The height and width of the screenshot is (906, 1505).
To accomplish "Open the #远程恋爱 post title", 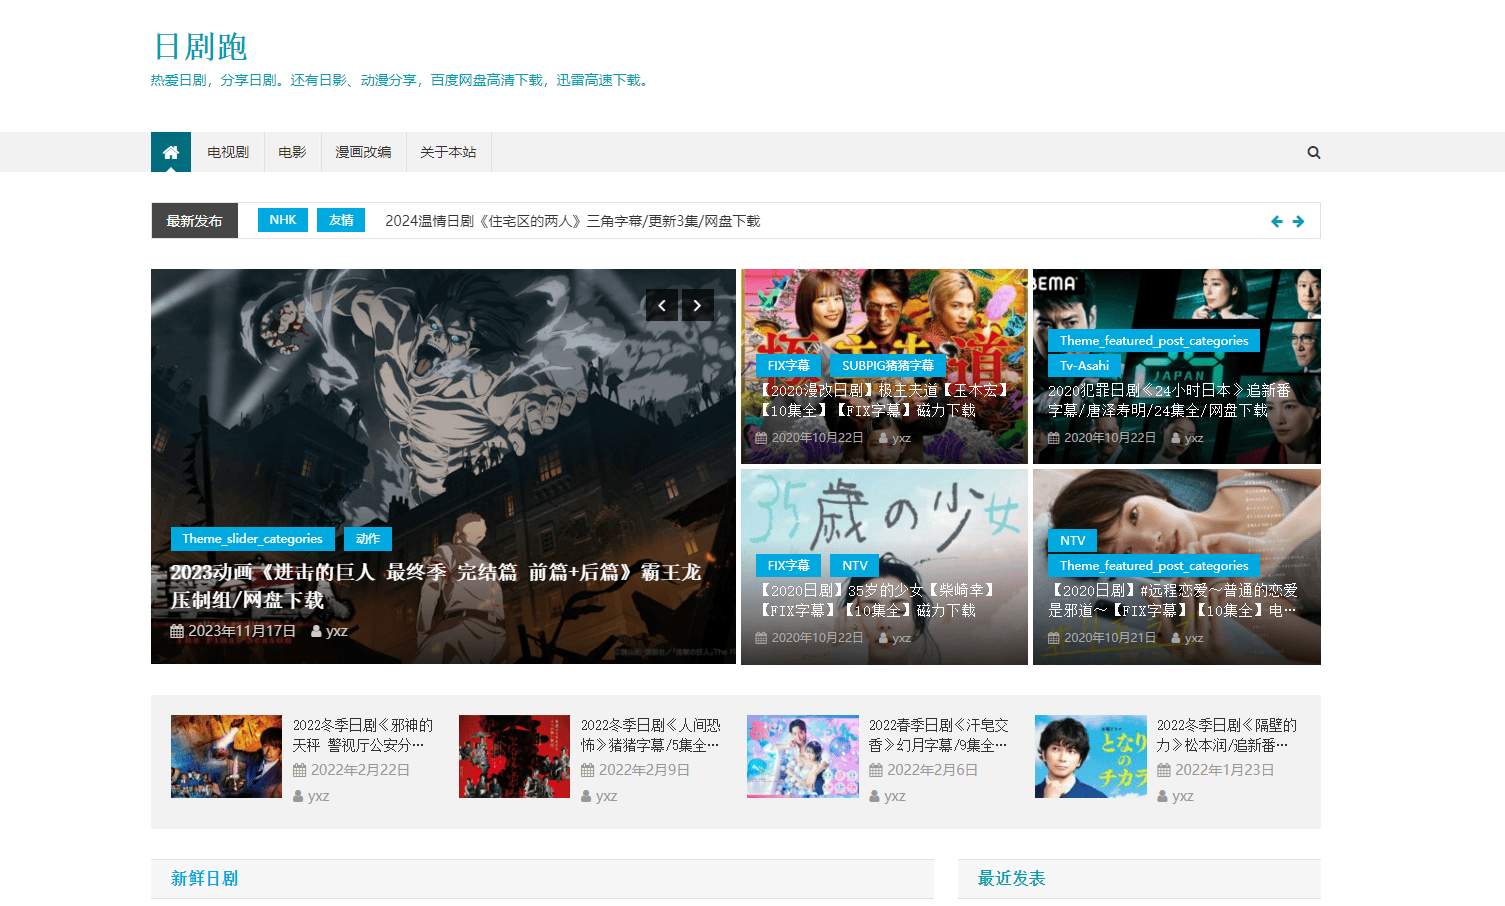I will tap(1173, 600).
